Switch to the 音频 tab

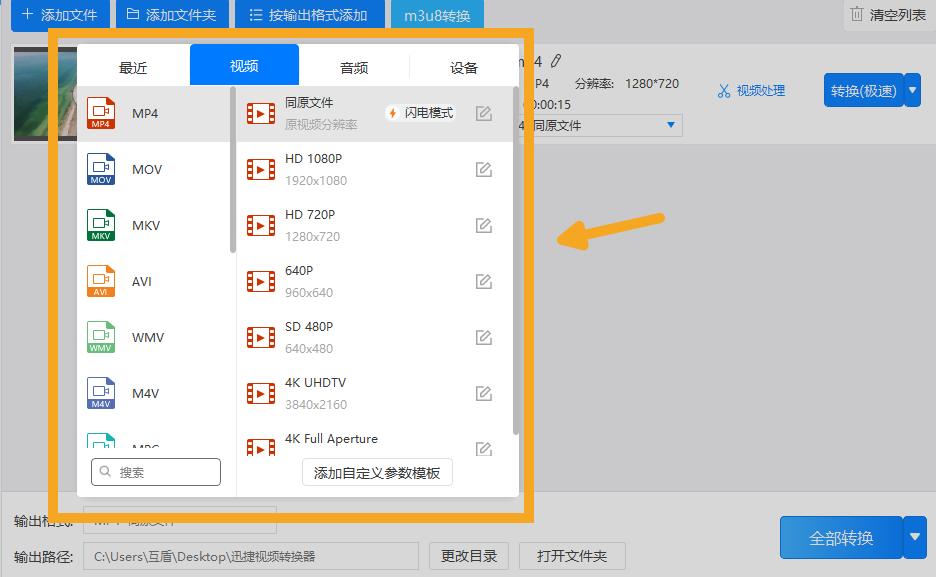[353, 66]
